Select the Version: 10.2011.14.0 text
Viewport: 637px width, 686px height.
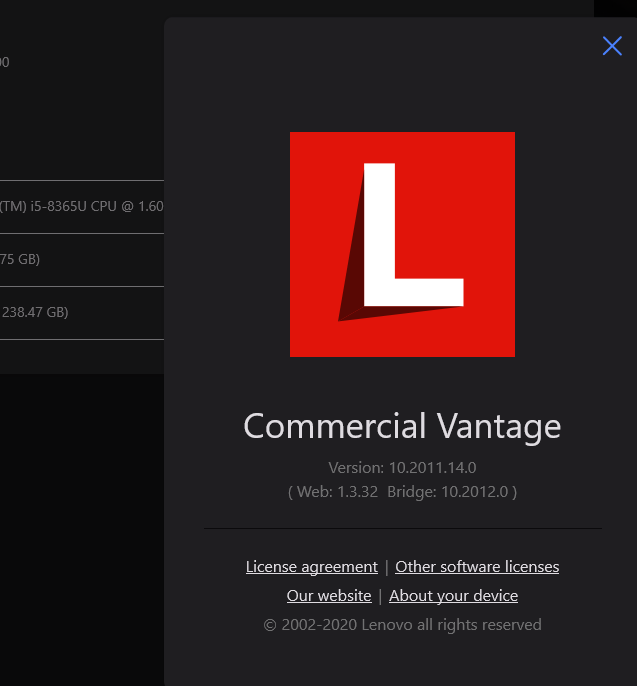point(402,468)
